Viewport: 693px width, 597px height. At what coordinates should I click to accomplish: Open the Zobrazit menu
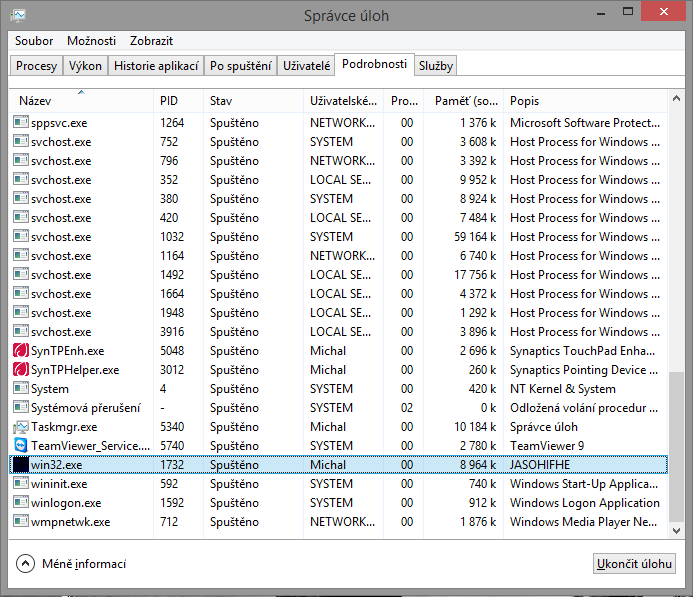pos(151,41)
